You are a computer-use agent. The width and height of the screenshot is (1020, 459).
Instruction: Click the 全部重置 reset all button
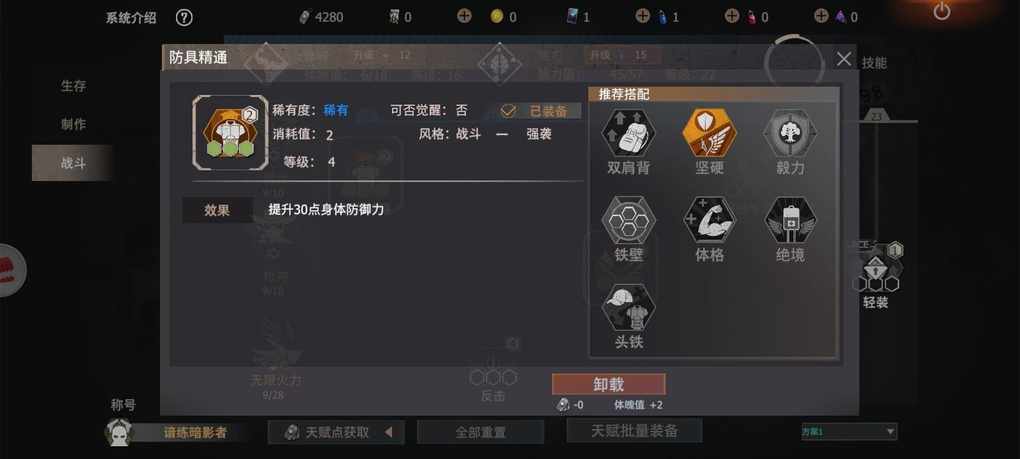coord(480,432)
